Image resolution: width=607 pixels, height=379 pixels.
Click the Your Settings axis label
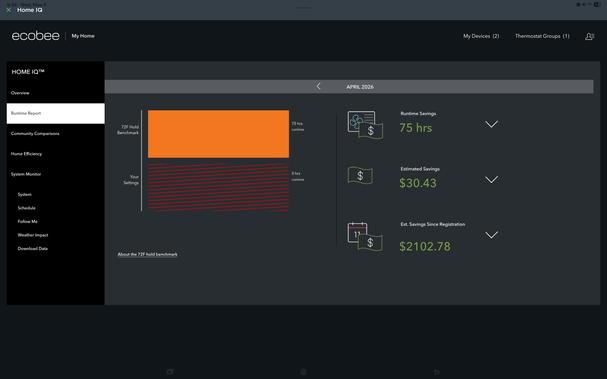point(131,180)
